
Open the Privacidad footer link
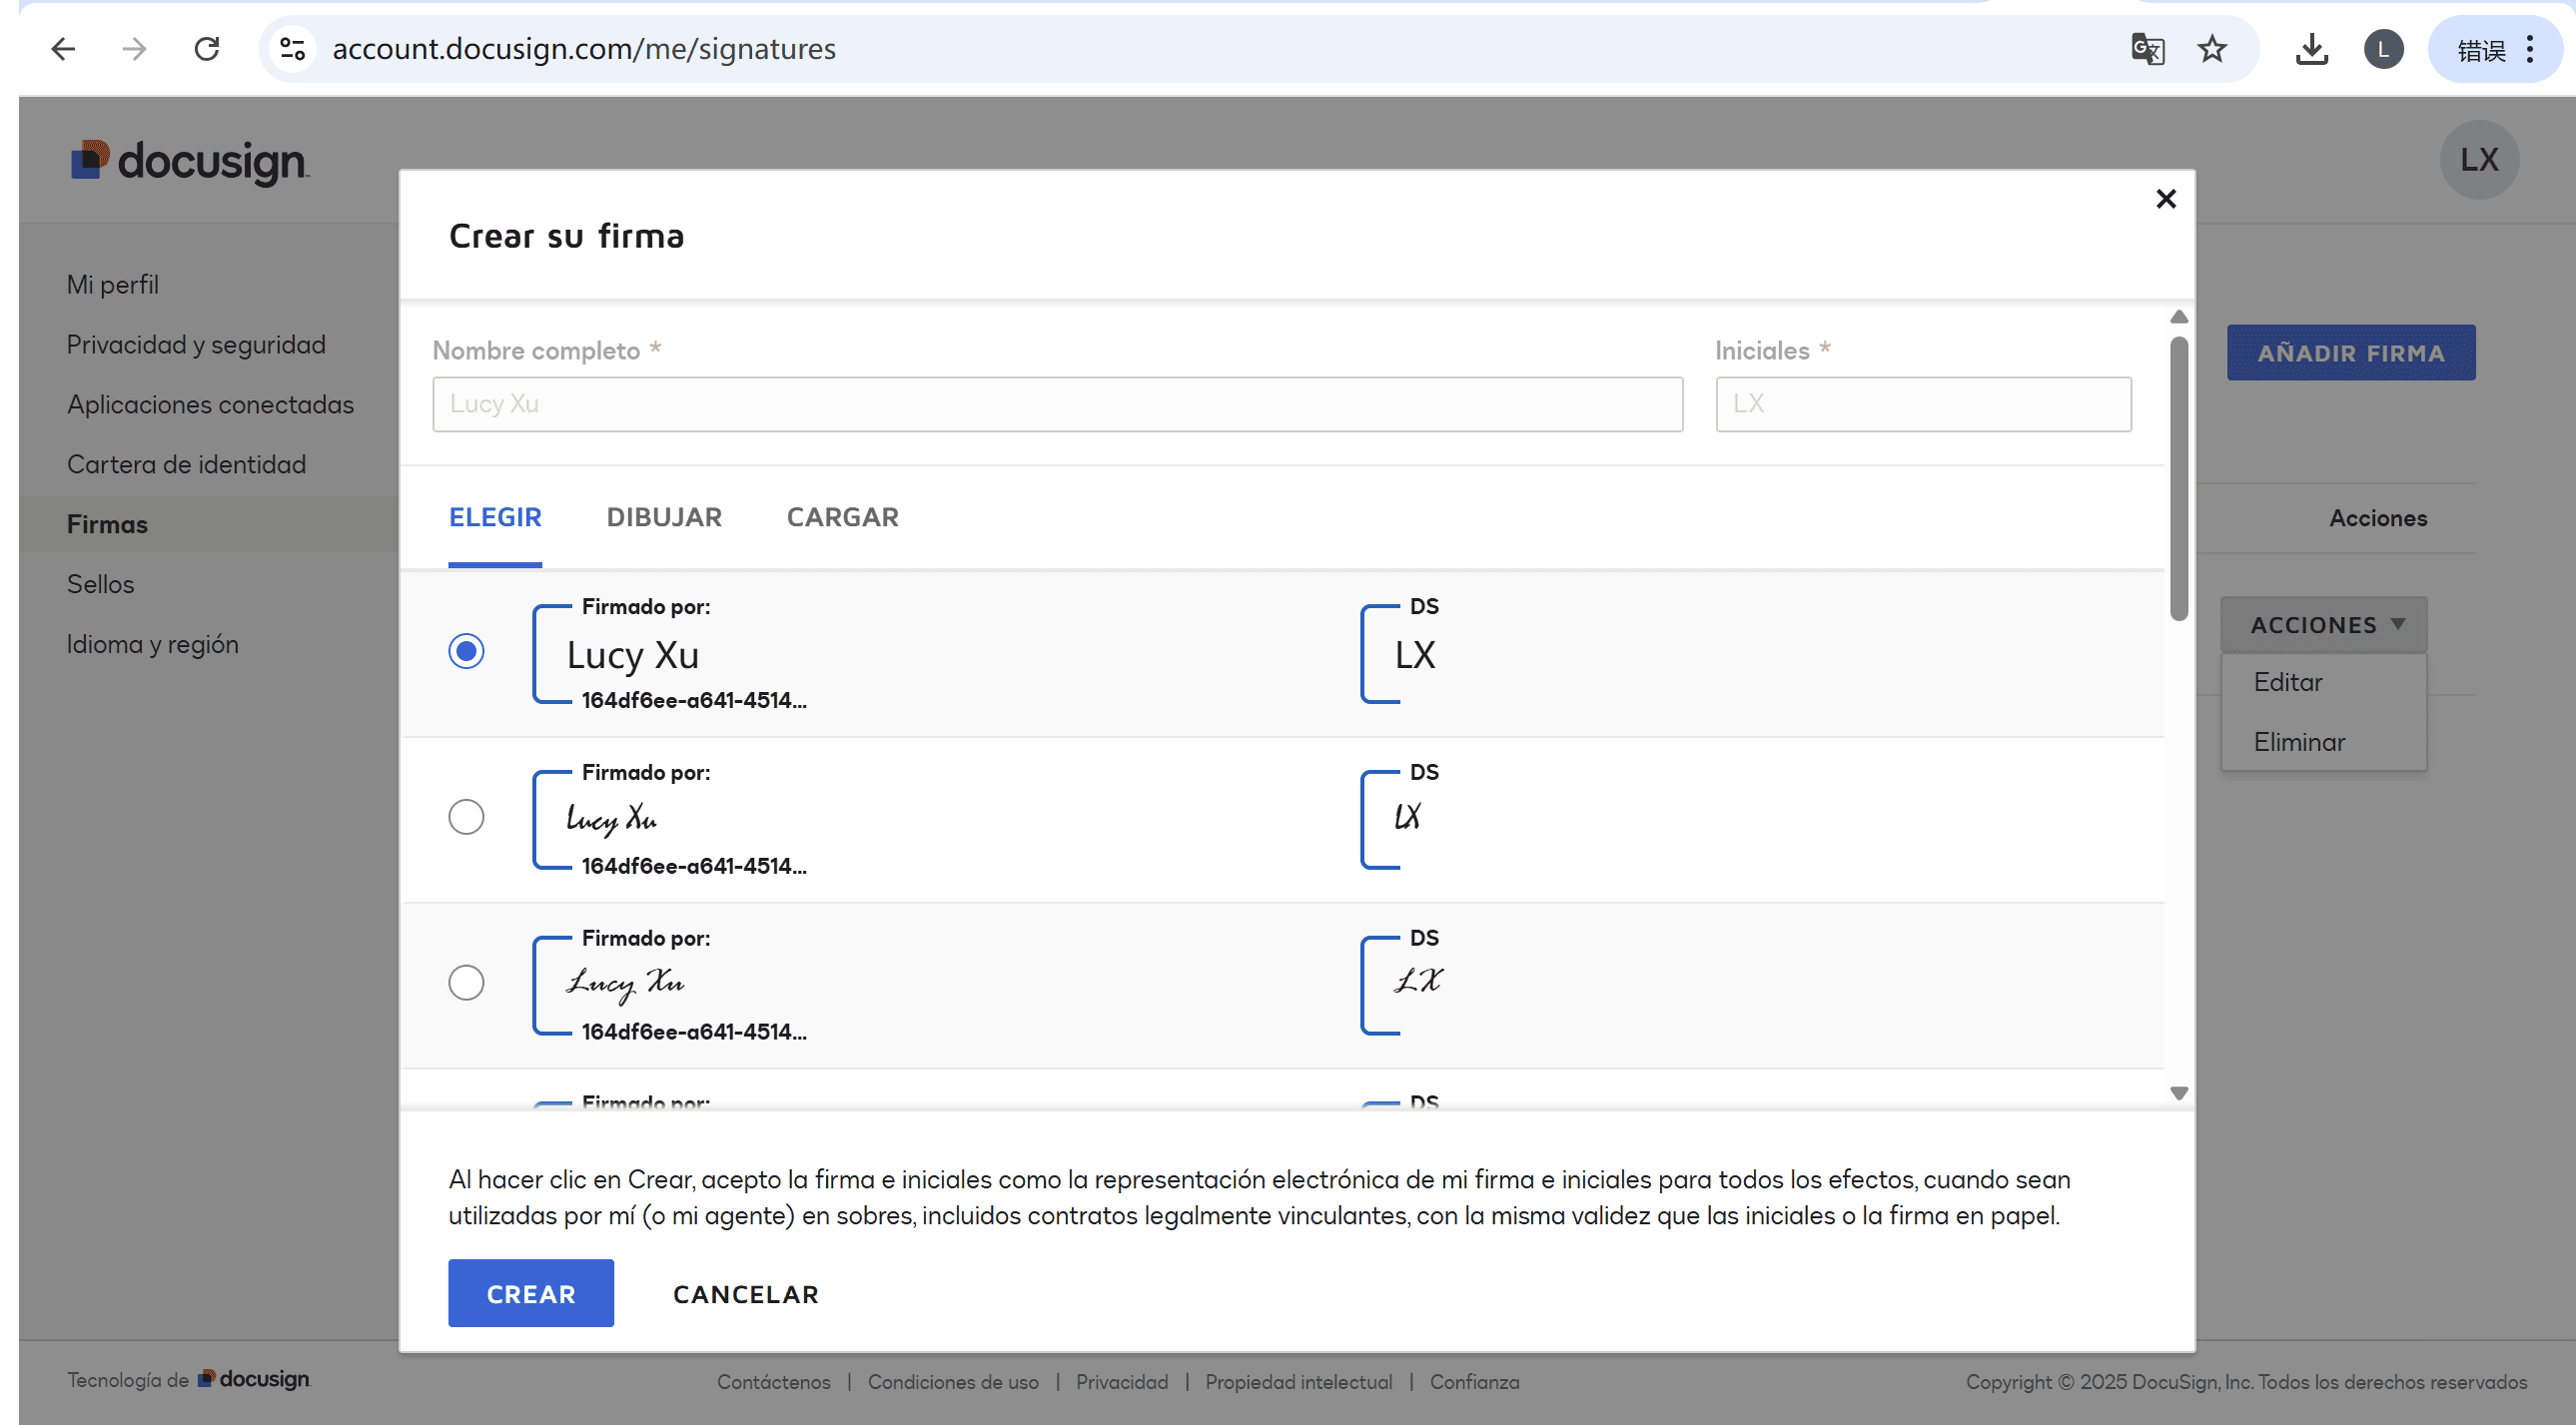pos(1122,1382)
